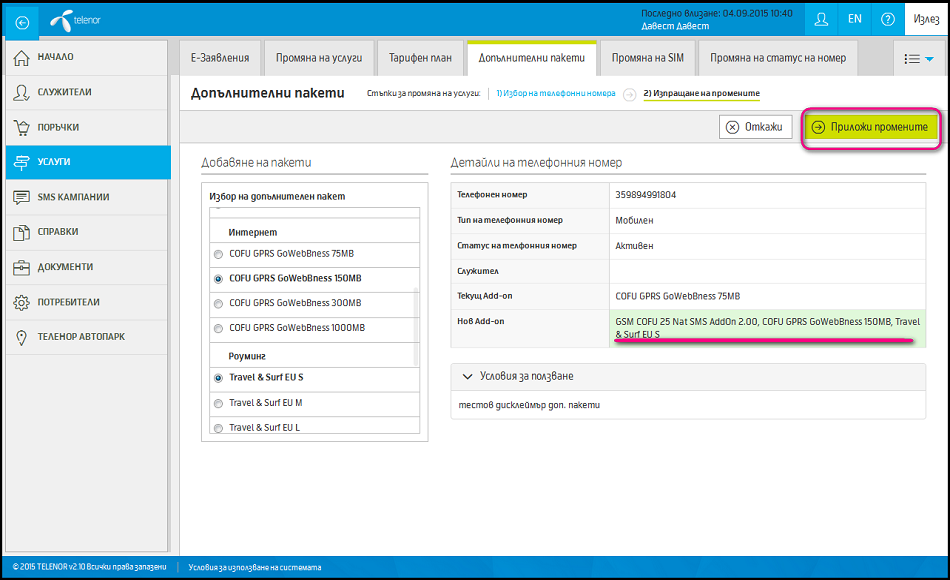This screenshot has width=950, height=580.
Task: Click the package list vertical scrollbar
Action: tap(416, 327)
